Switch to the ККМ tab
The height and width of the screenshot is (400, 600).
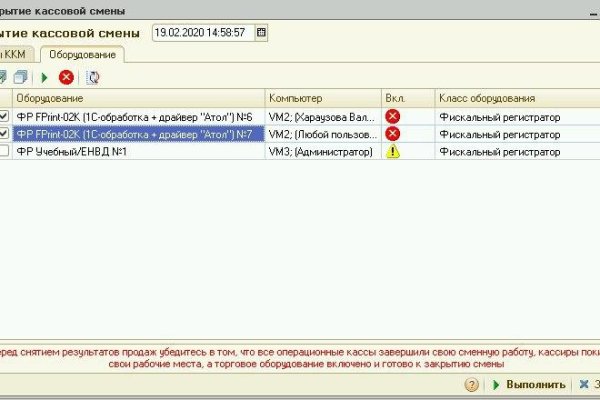click(x=18, y=54)
